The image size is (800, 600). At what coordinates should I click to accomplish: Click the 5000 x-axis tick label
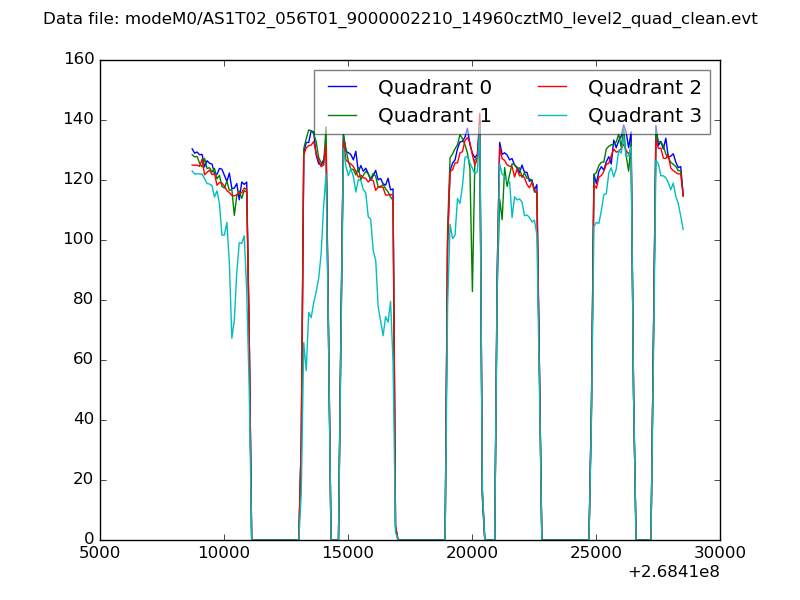[x=100, y=552]
